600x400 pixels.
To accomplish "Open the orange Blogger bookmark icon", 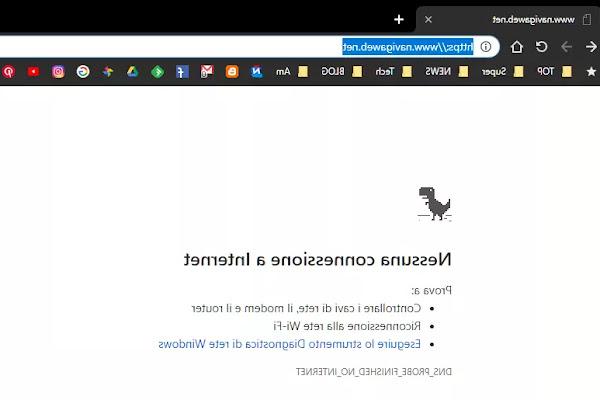I will [232, 72].
